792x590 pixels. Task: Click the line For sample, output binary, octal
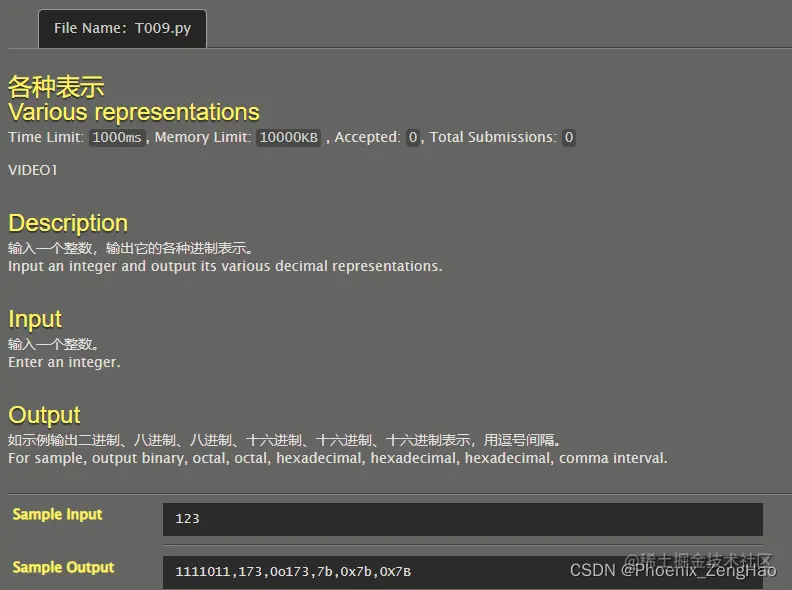[x=338, y=458]
